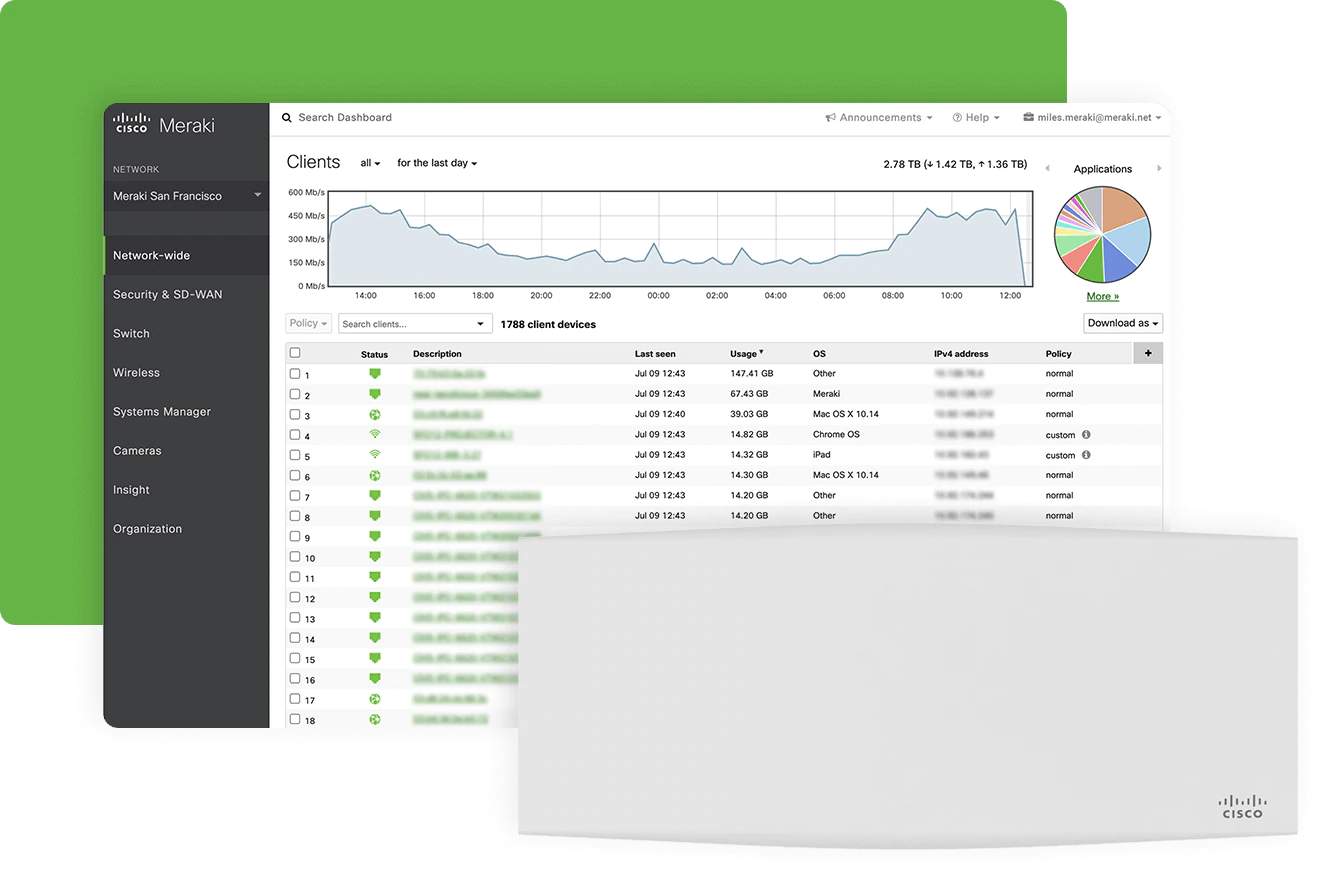Check the box for client row 3
1320x876 pixels.
[x=295, y=414]
